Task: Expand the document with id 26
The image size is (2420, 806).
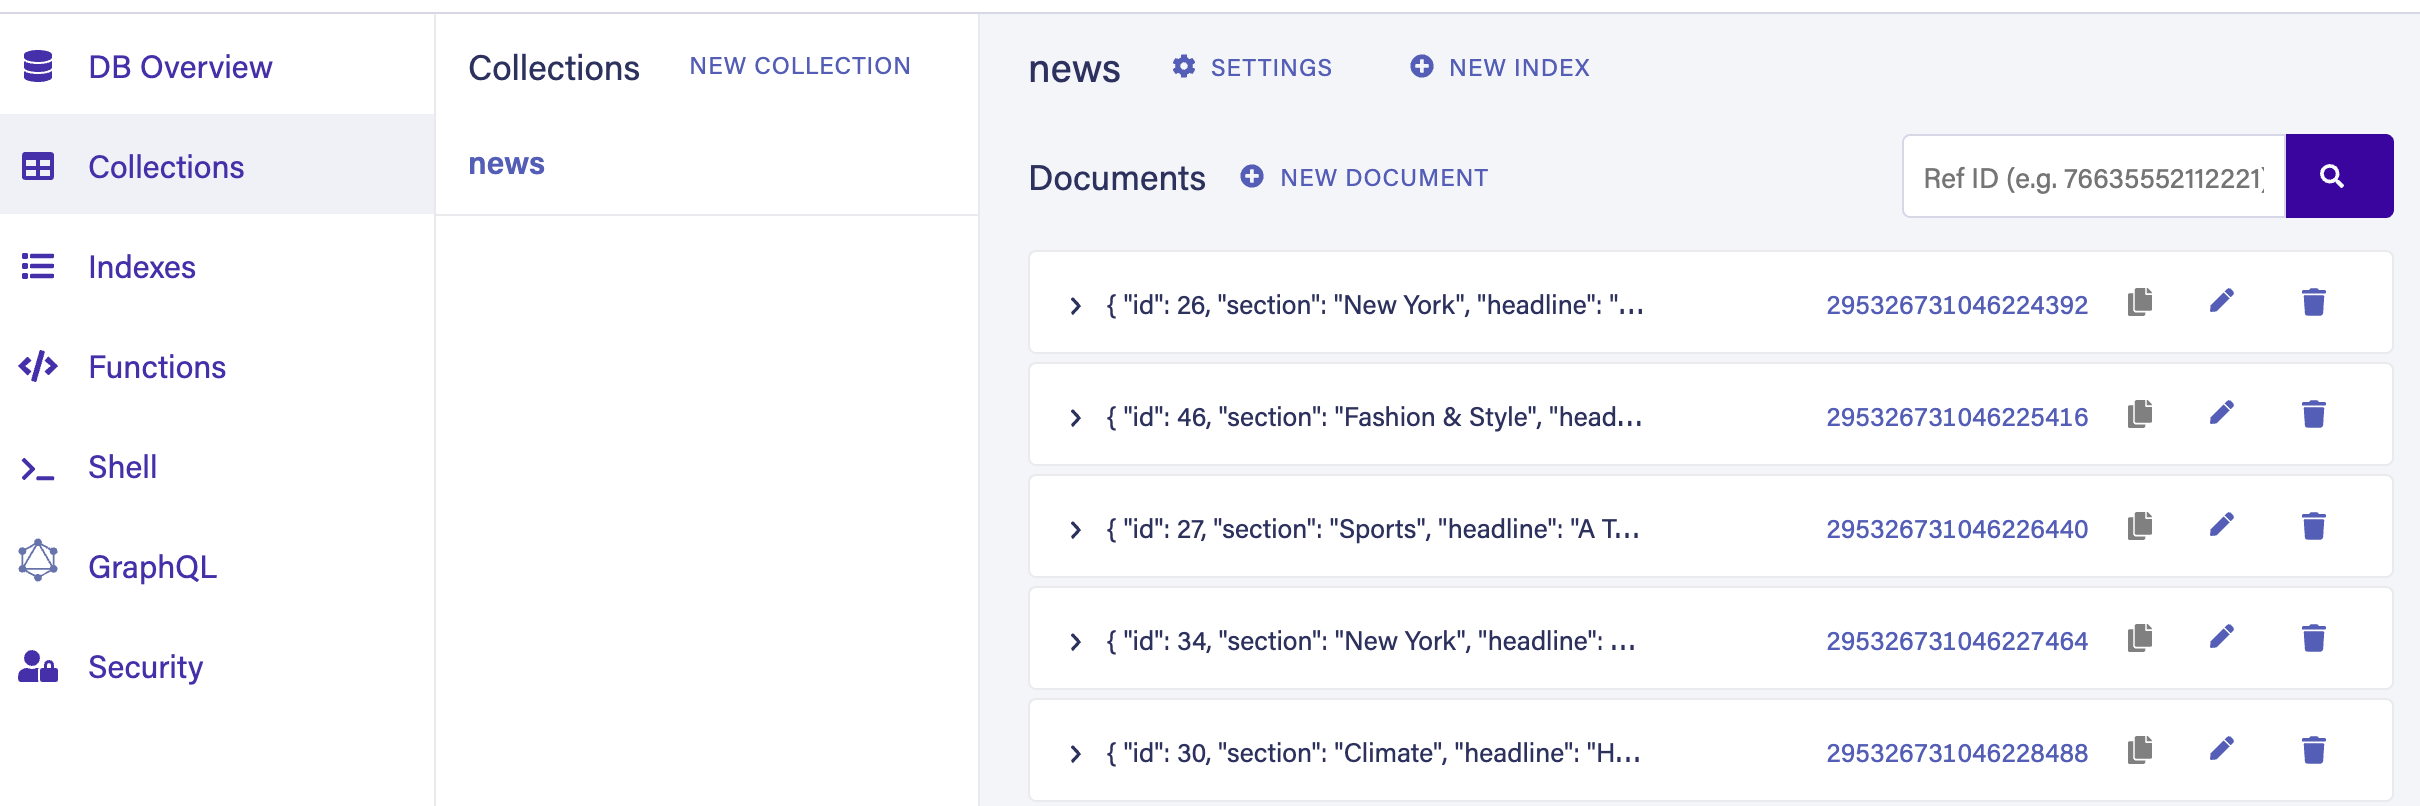Action: (x=1075, y=305)
